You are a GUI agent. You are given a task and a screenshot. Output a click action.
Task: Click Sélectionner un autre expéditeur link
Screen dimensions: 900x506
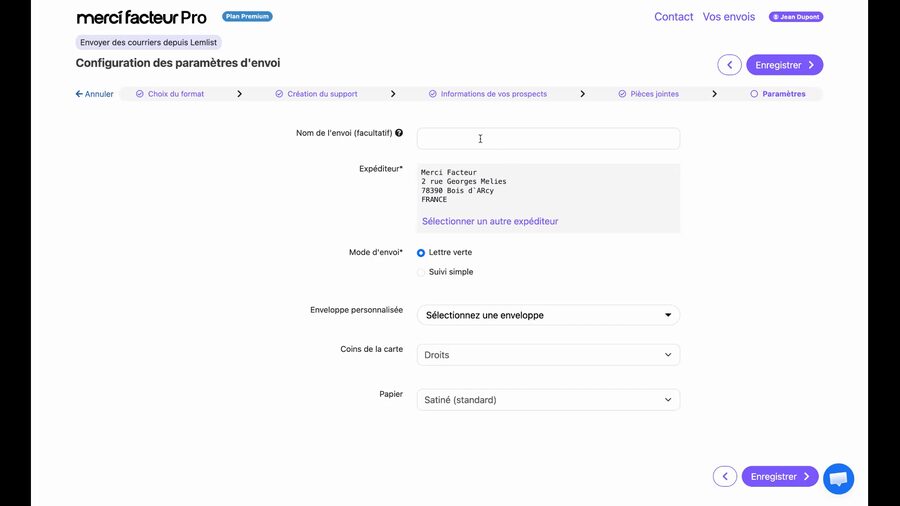coord(490,221)
